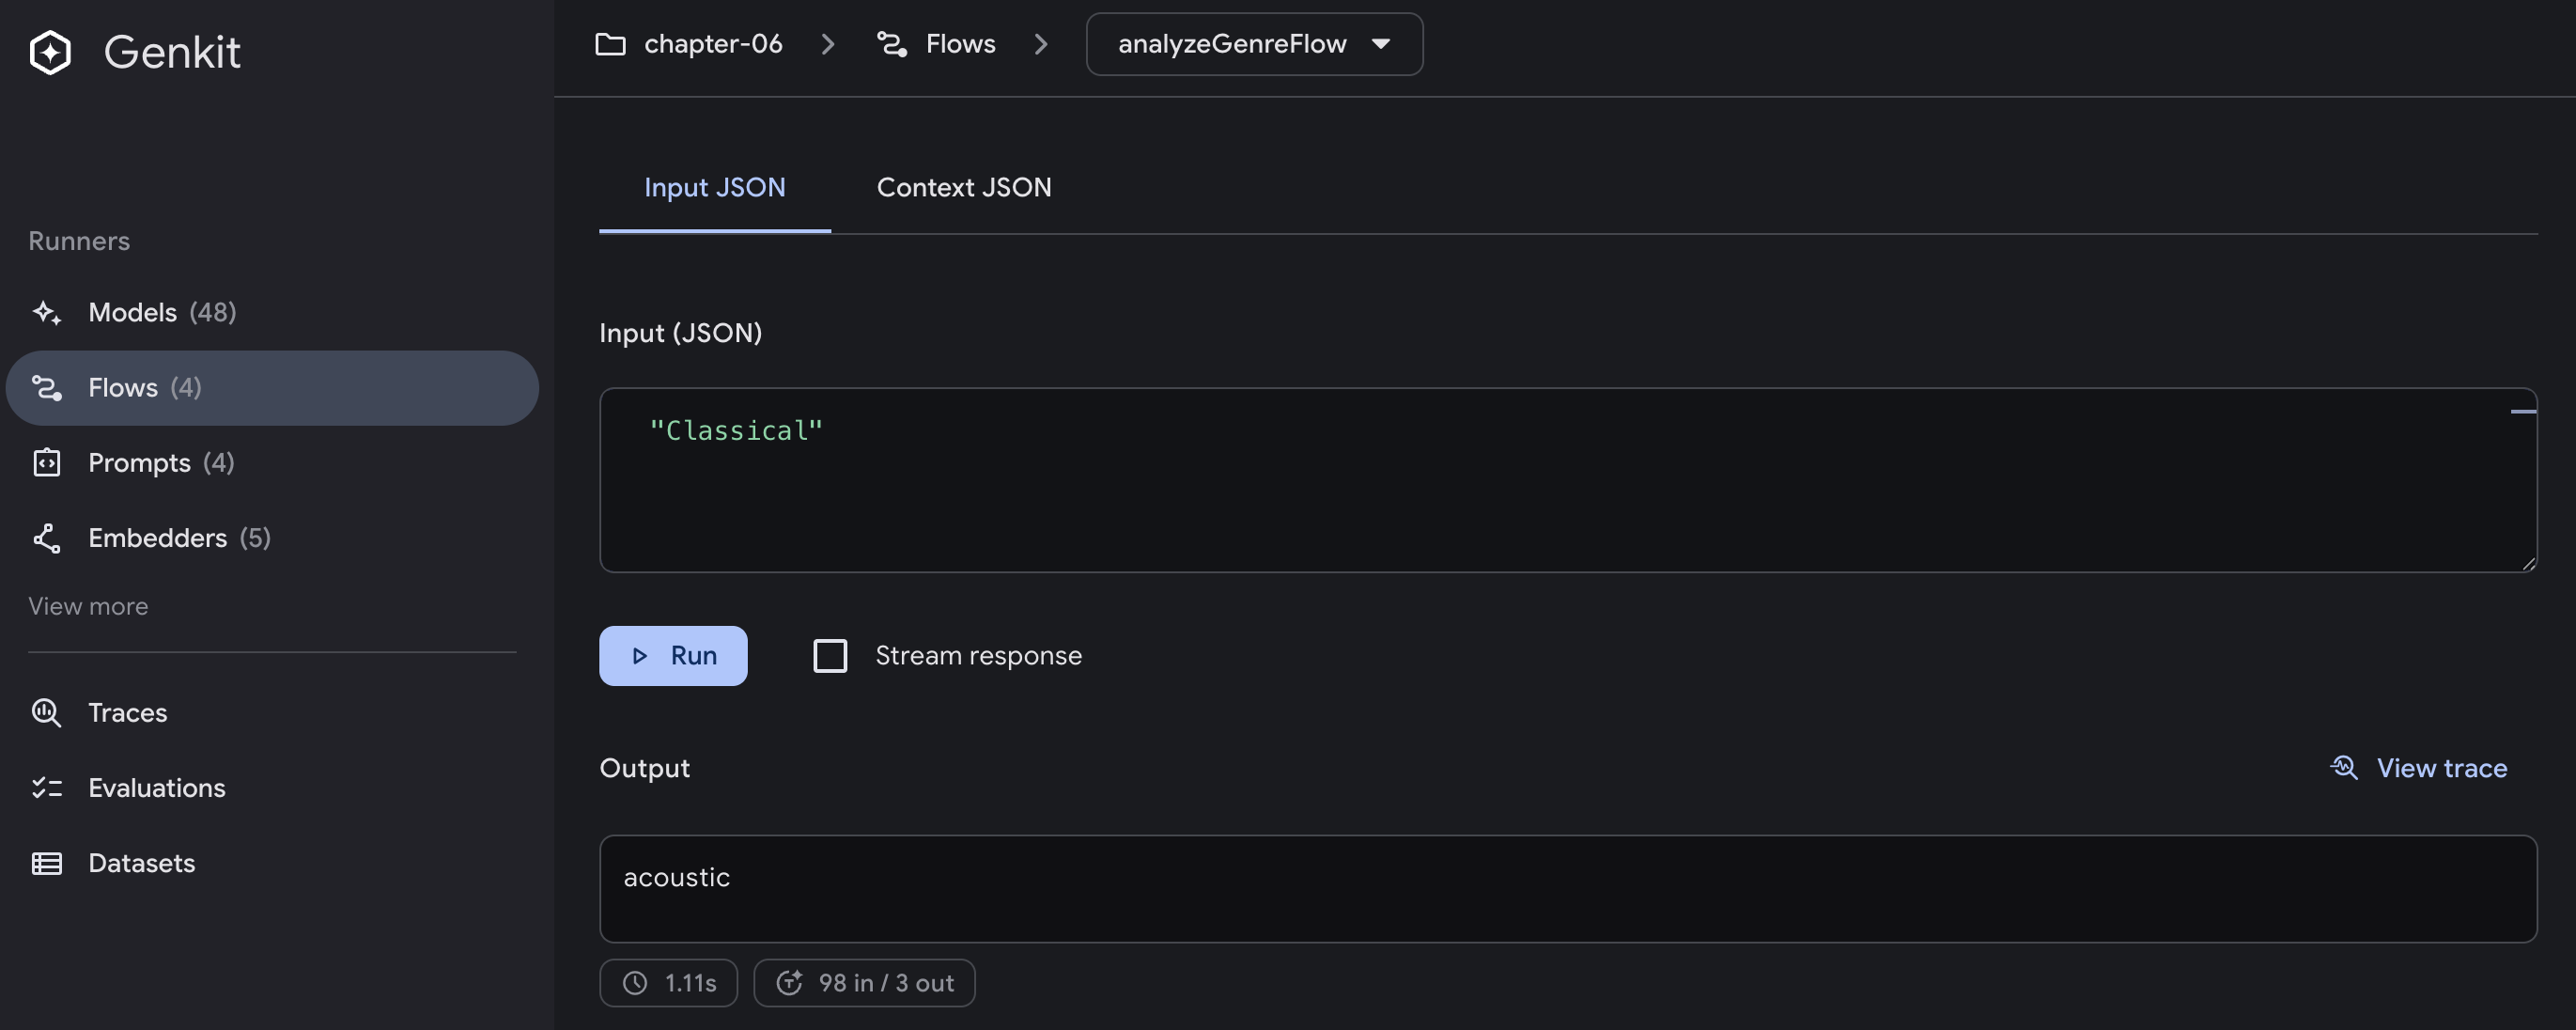Open the Datasets page

[272, 863]
